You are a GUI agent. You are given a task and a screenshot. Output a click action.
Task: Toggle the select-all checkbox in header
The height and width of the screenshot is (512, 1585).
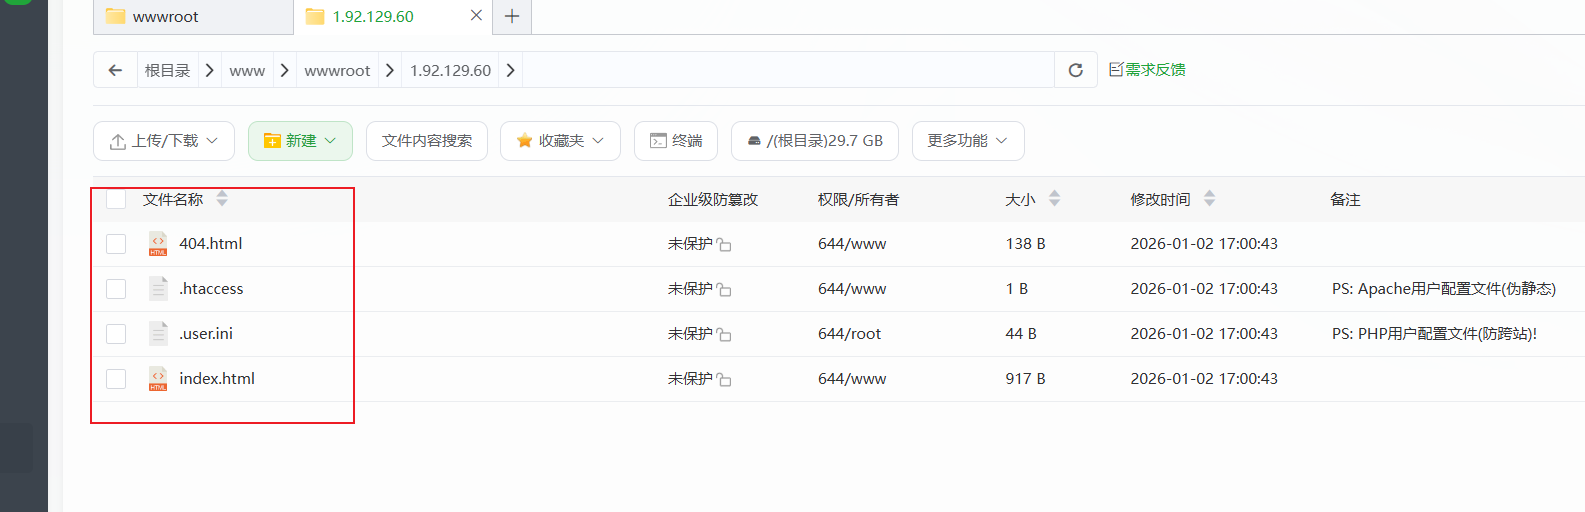pos(116,199)
